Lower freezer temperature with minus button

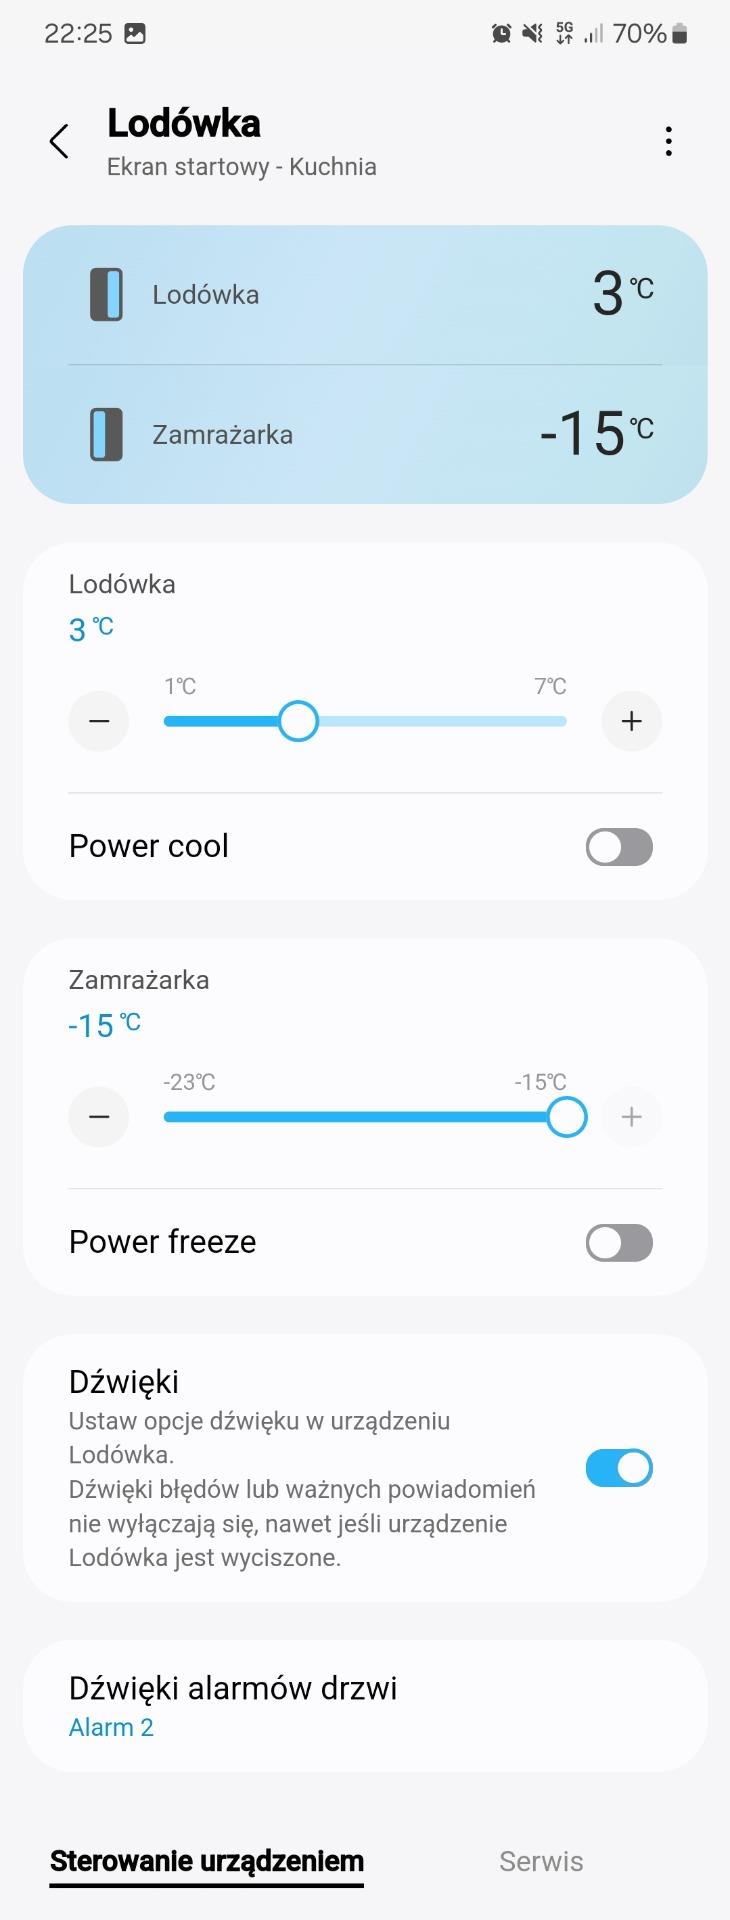(99, 1117)
